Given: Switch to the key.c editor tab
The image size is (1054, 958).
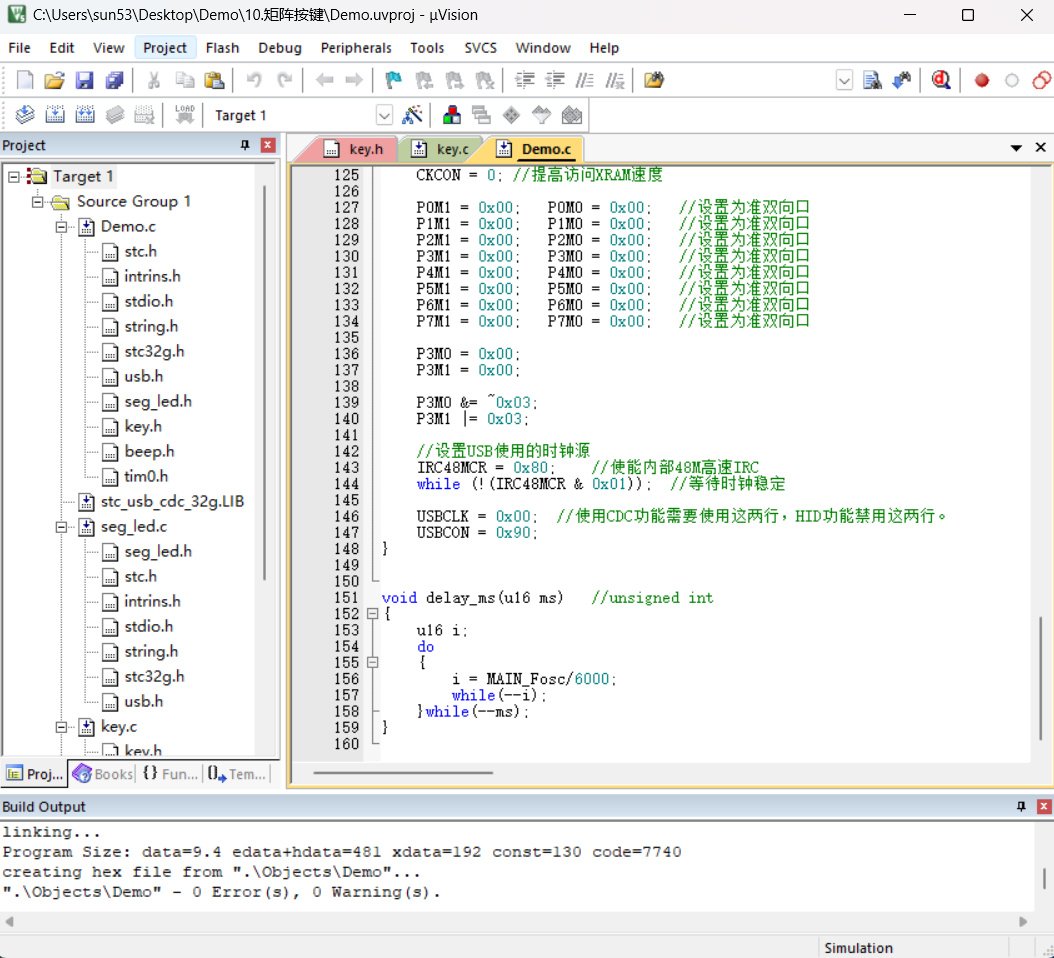Looking at the screenshot, I should (440, 149).
